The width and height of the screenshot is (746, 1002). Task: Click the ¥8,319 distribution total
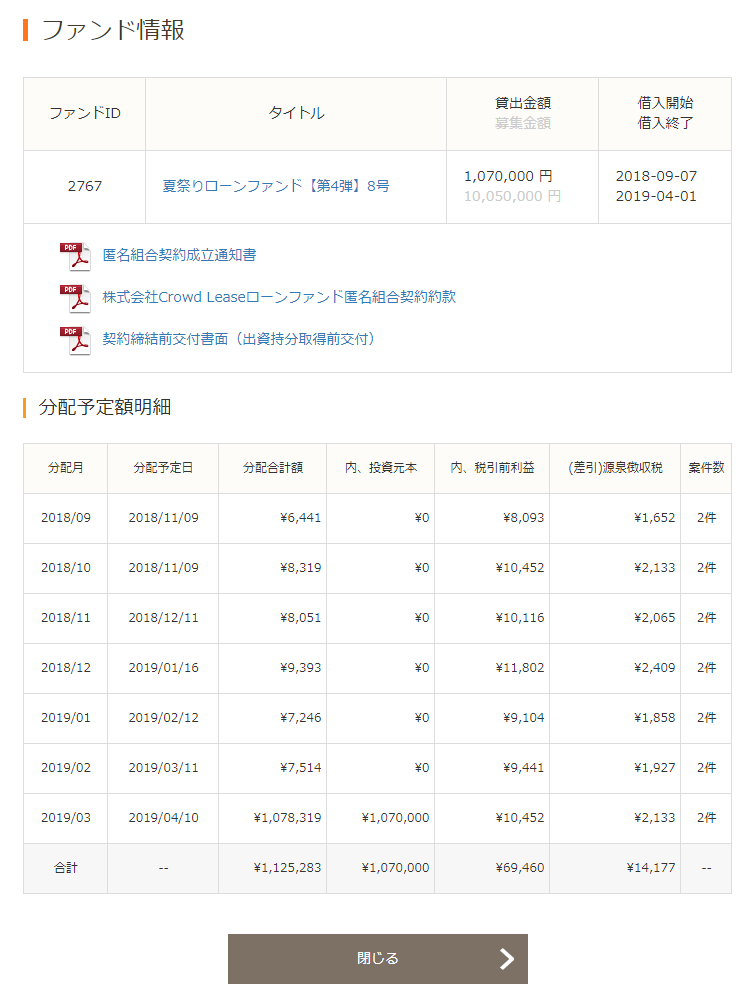click(x=300, y=568)
